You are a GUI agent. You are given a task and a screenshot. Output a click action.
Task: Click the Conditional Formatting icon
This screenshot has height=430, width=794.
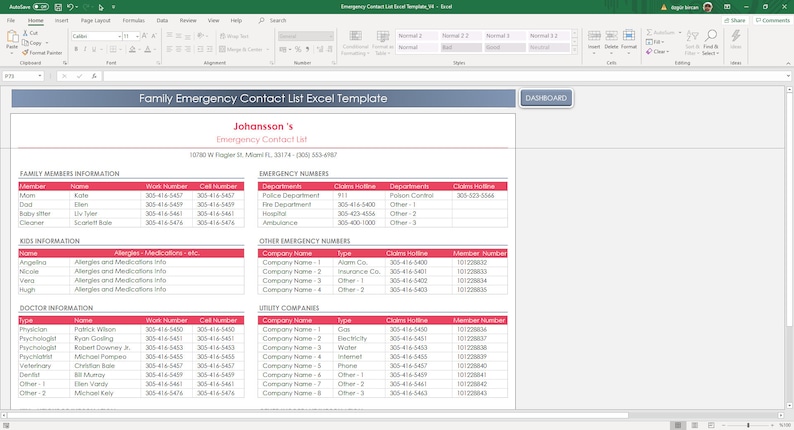click(x=355, y=36)
